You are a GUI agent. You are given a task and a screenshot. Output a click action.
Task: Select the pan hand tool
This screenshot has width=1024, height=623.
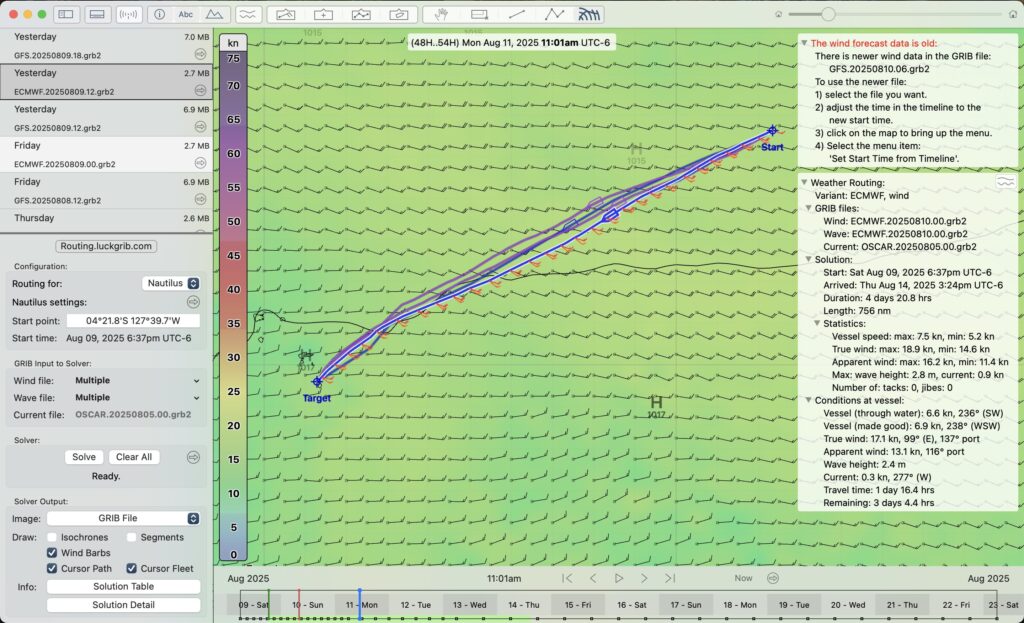[x=442, y=15]
